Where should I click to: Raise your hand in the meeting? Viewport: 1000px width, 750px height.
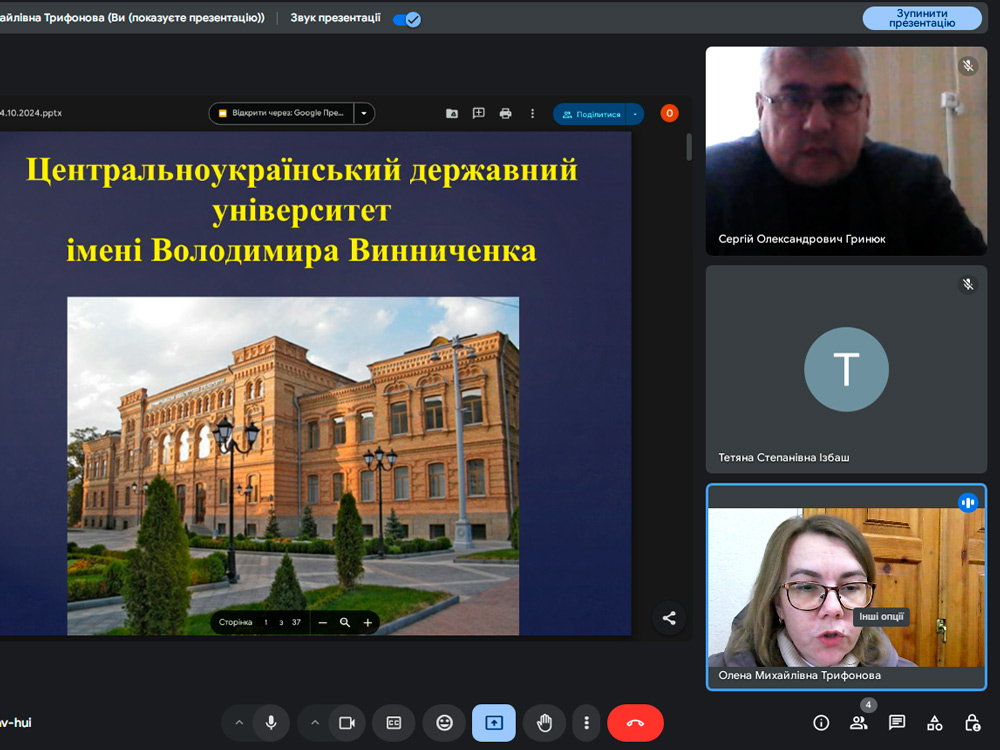(x=544, y=722)
